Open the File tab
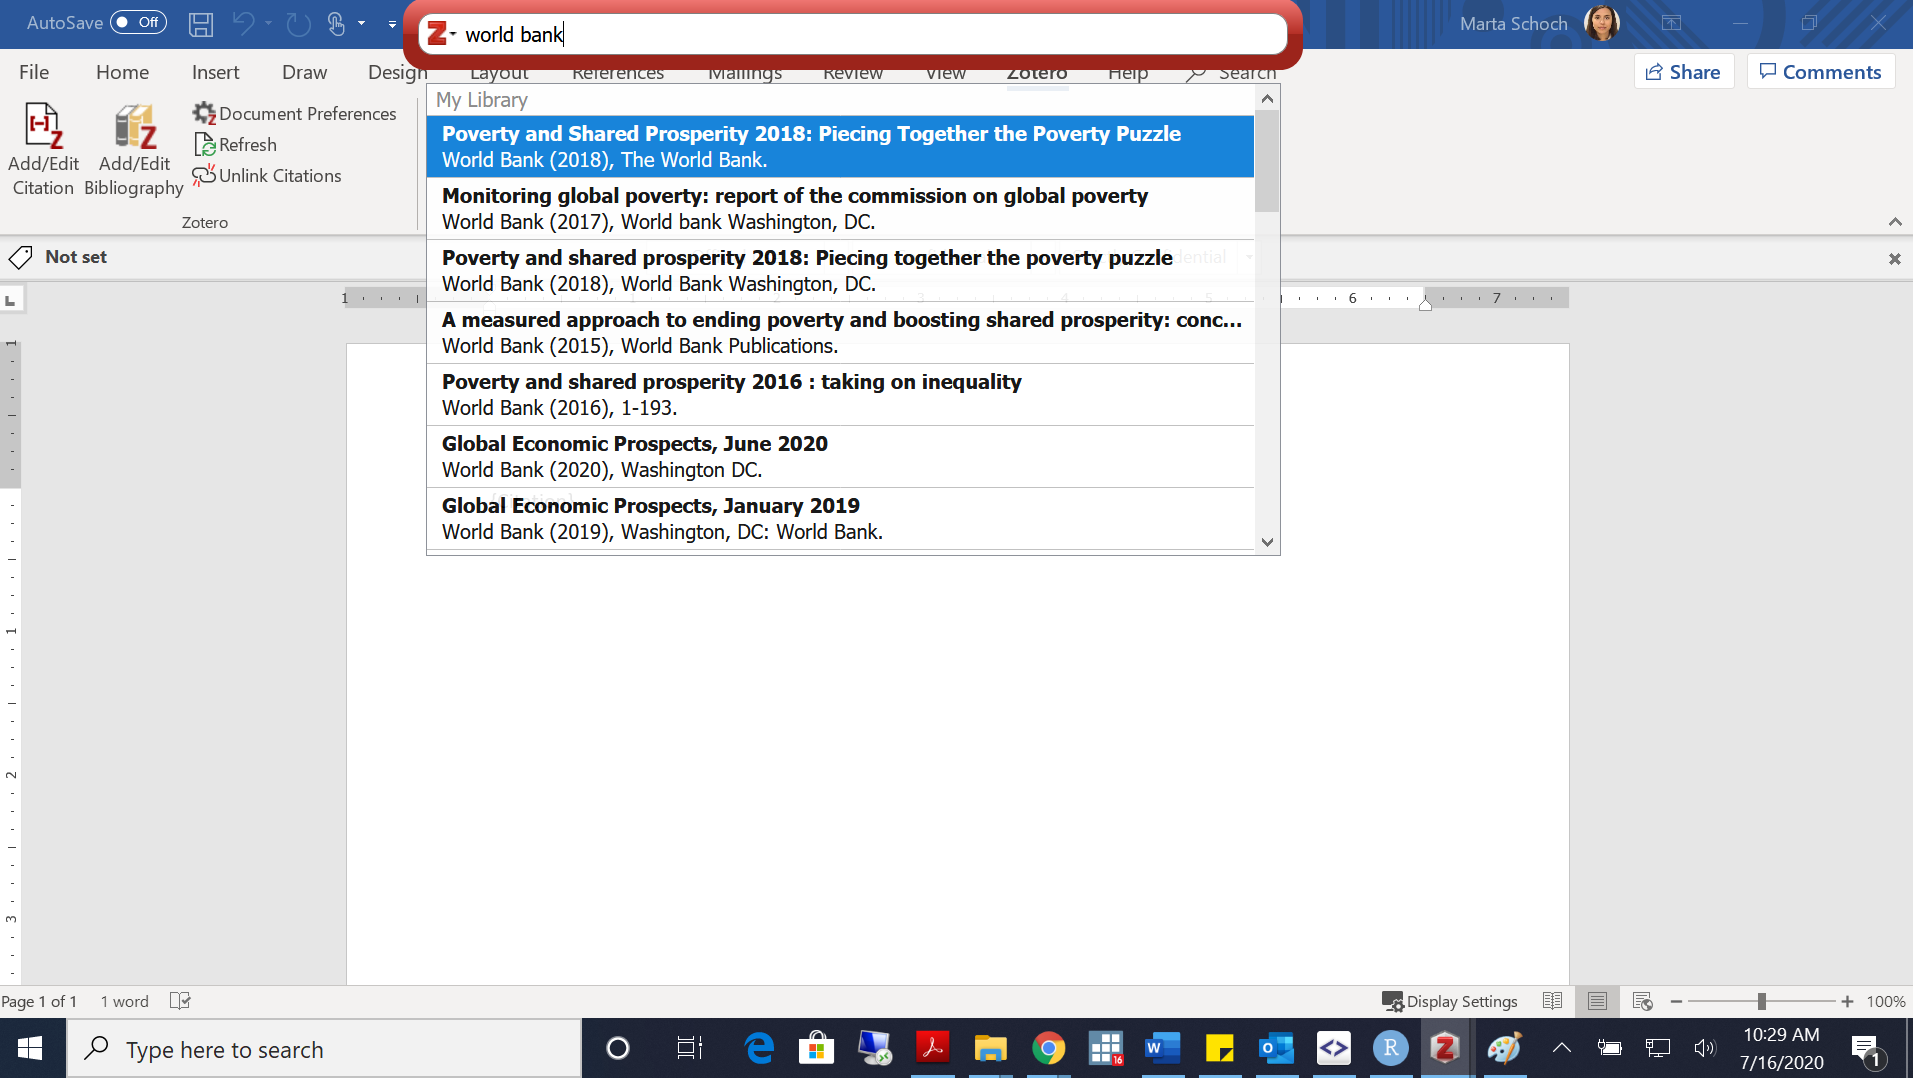 34,72
